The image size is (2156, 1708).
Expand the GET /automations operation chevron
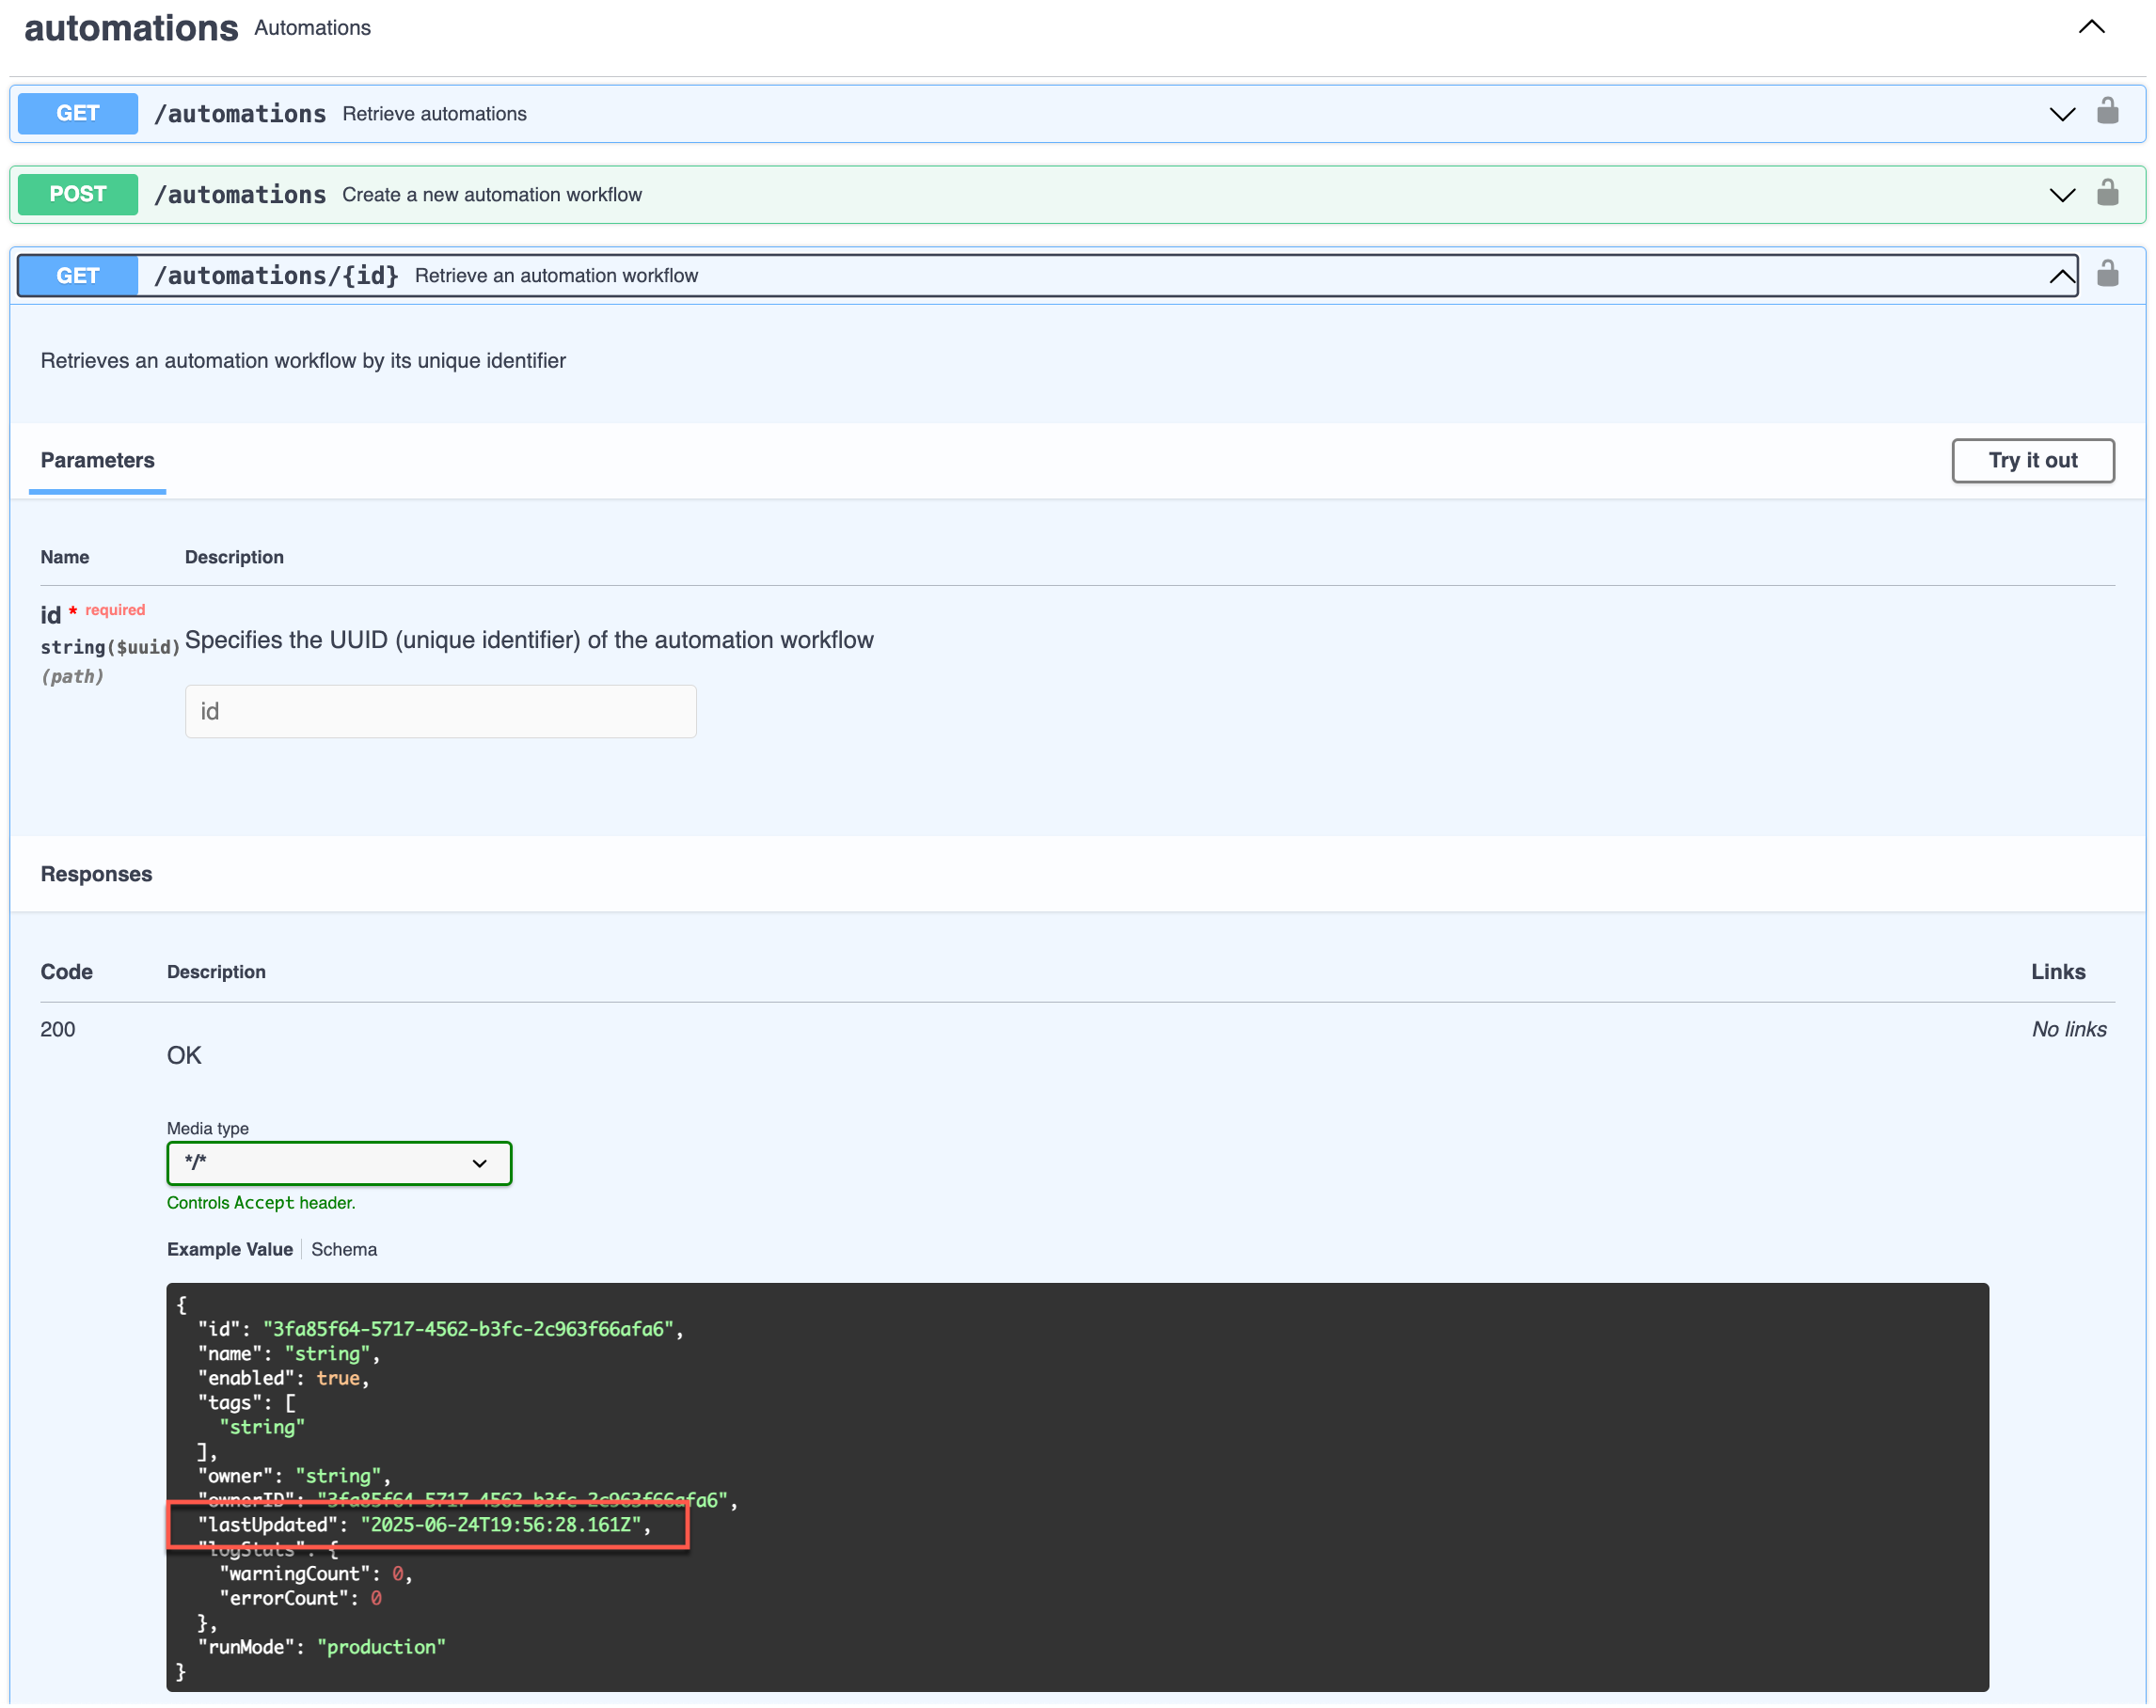pyautogui.click(x=2061, y=114)
